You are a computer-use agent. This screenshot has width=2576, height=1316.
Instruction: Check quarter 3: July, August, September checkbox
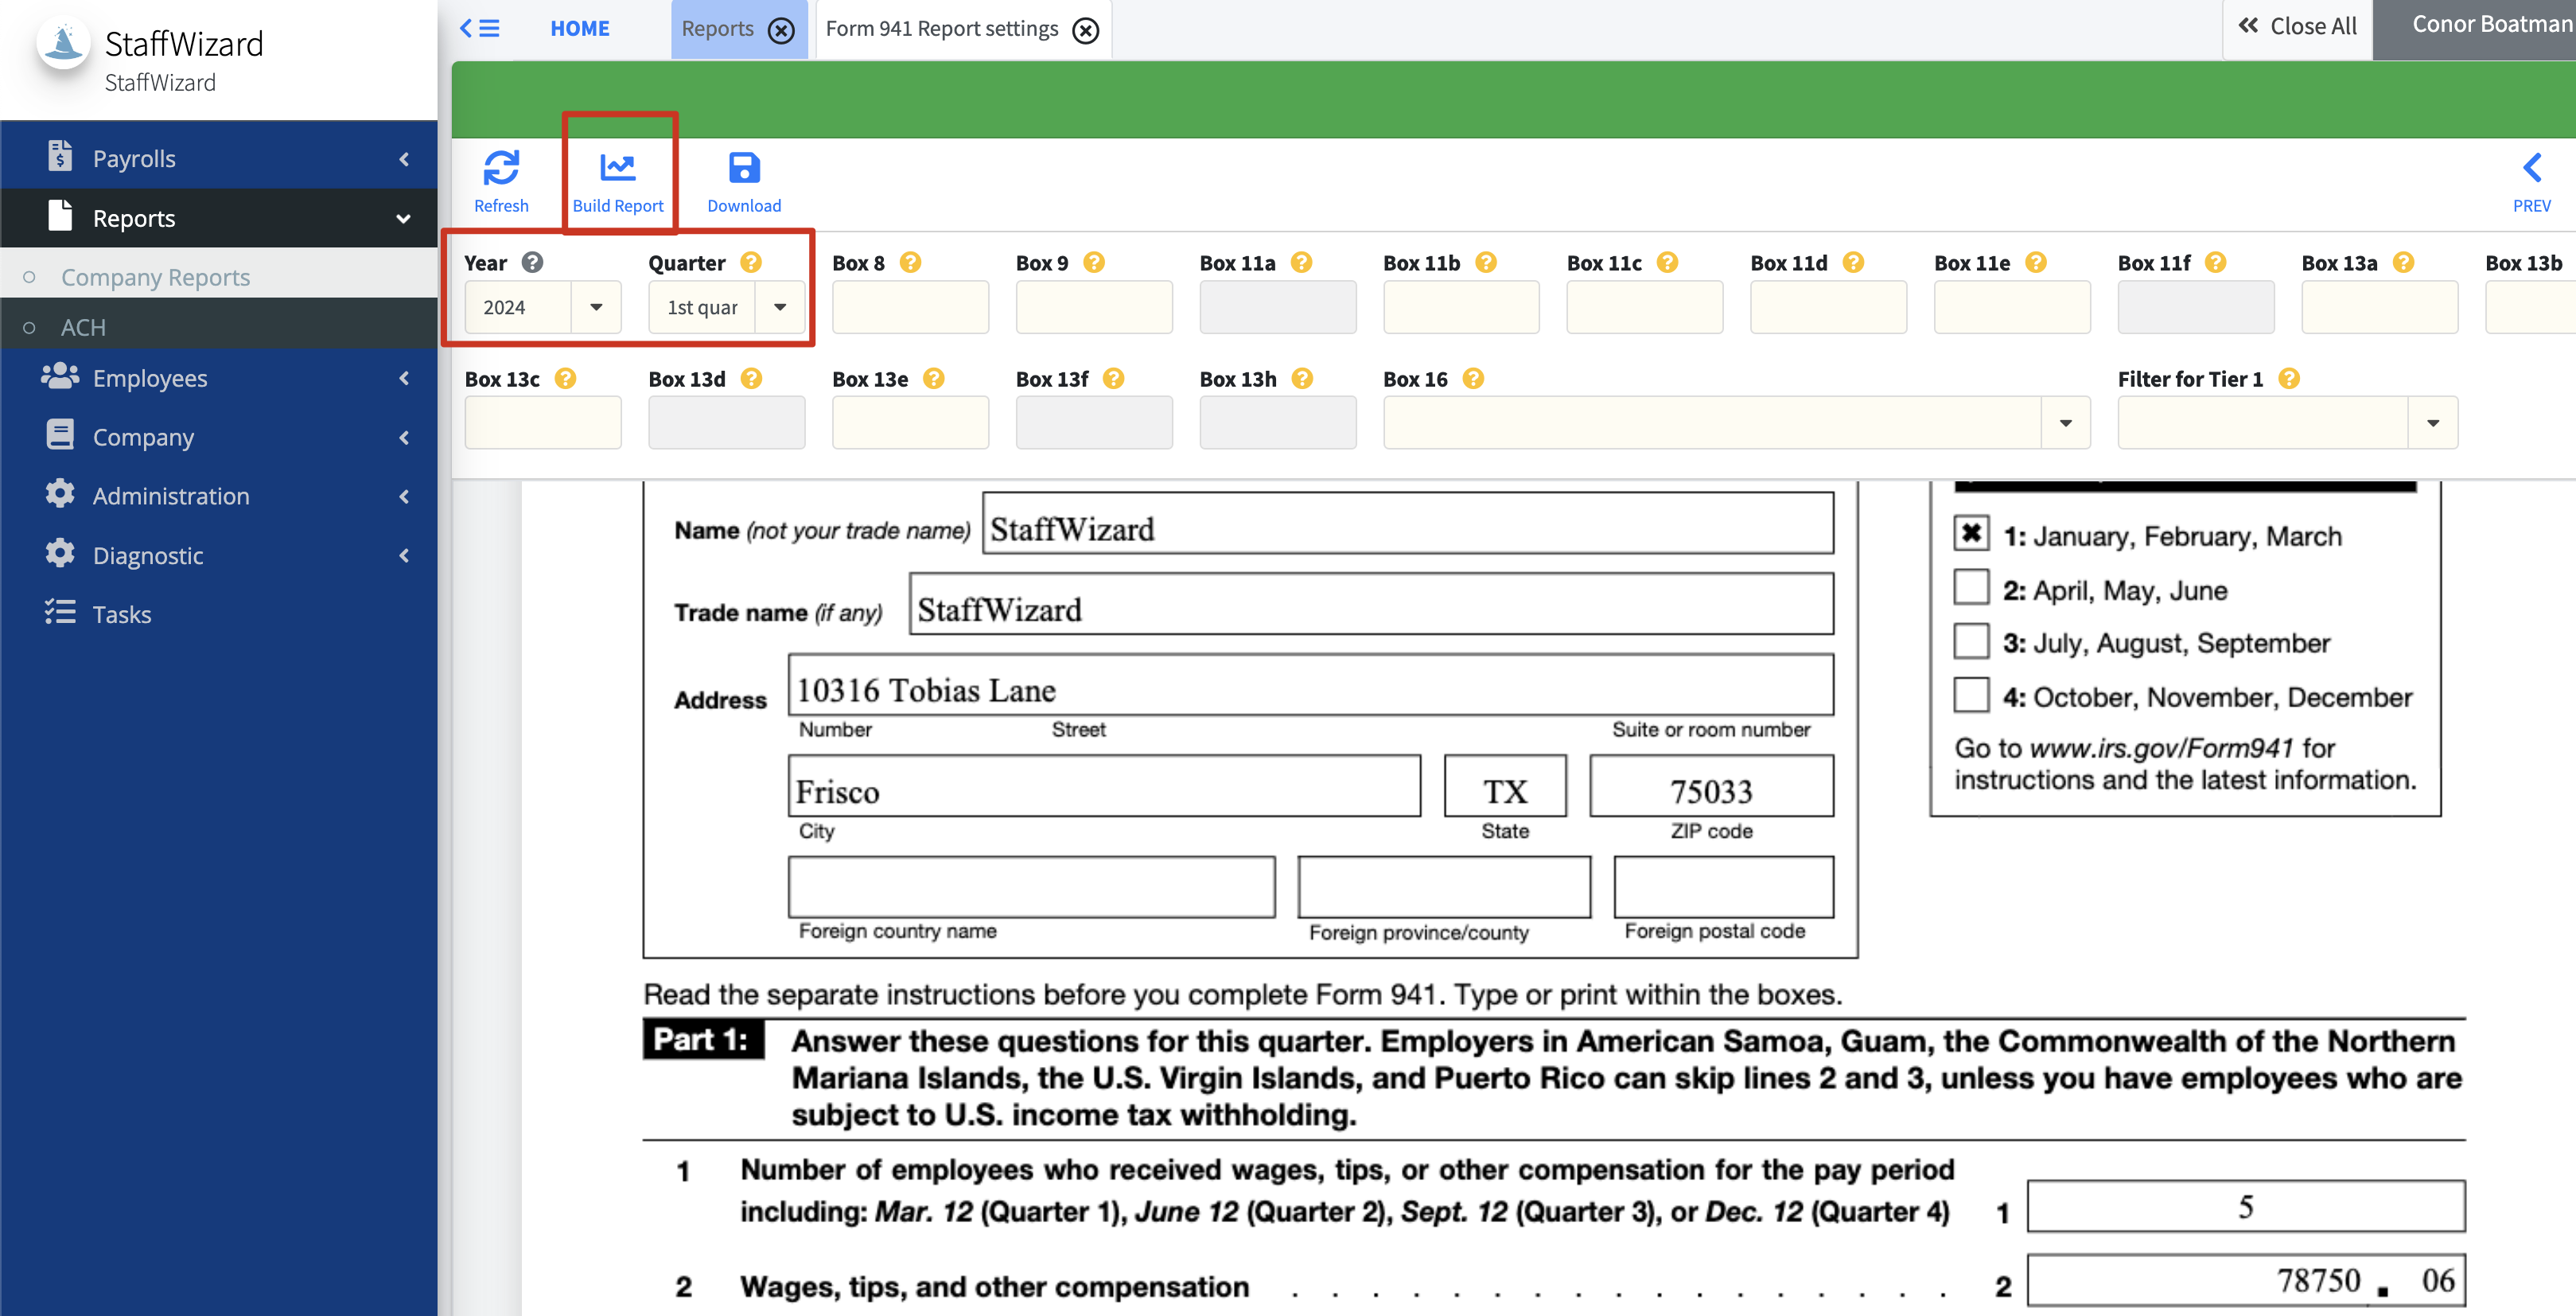[x=1971, y=641]
